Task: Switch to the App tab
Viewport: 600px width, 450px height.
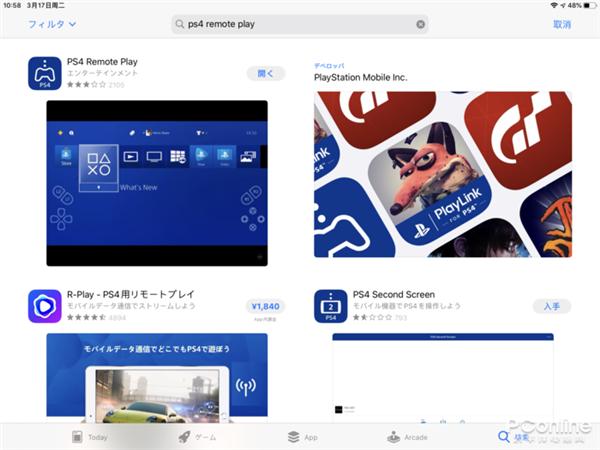Action: 303,437
